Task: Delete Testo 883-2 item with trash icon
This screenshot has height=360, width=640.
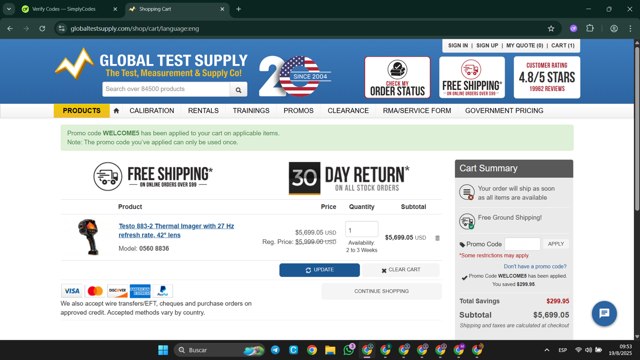Action: click(438, 238)
